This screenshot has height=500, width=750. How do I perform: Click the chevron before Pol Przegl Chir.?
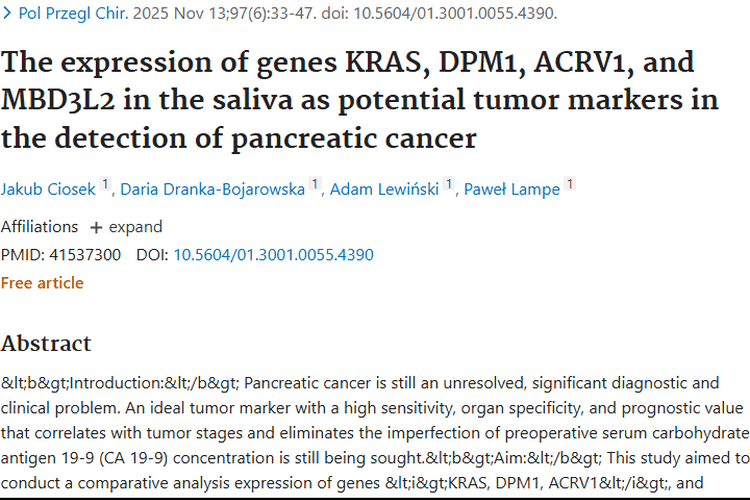7,14
